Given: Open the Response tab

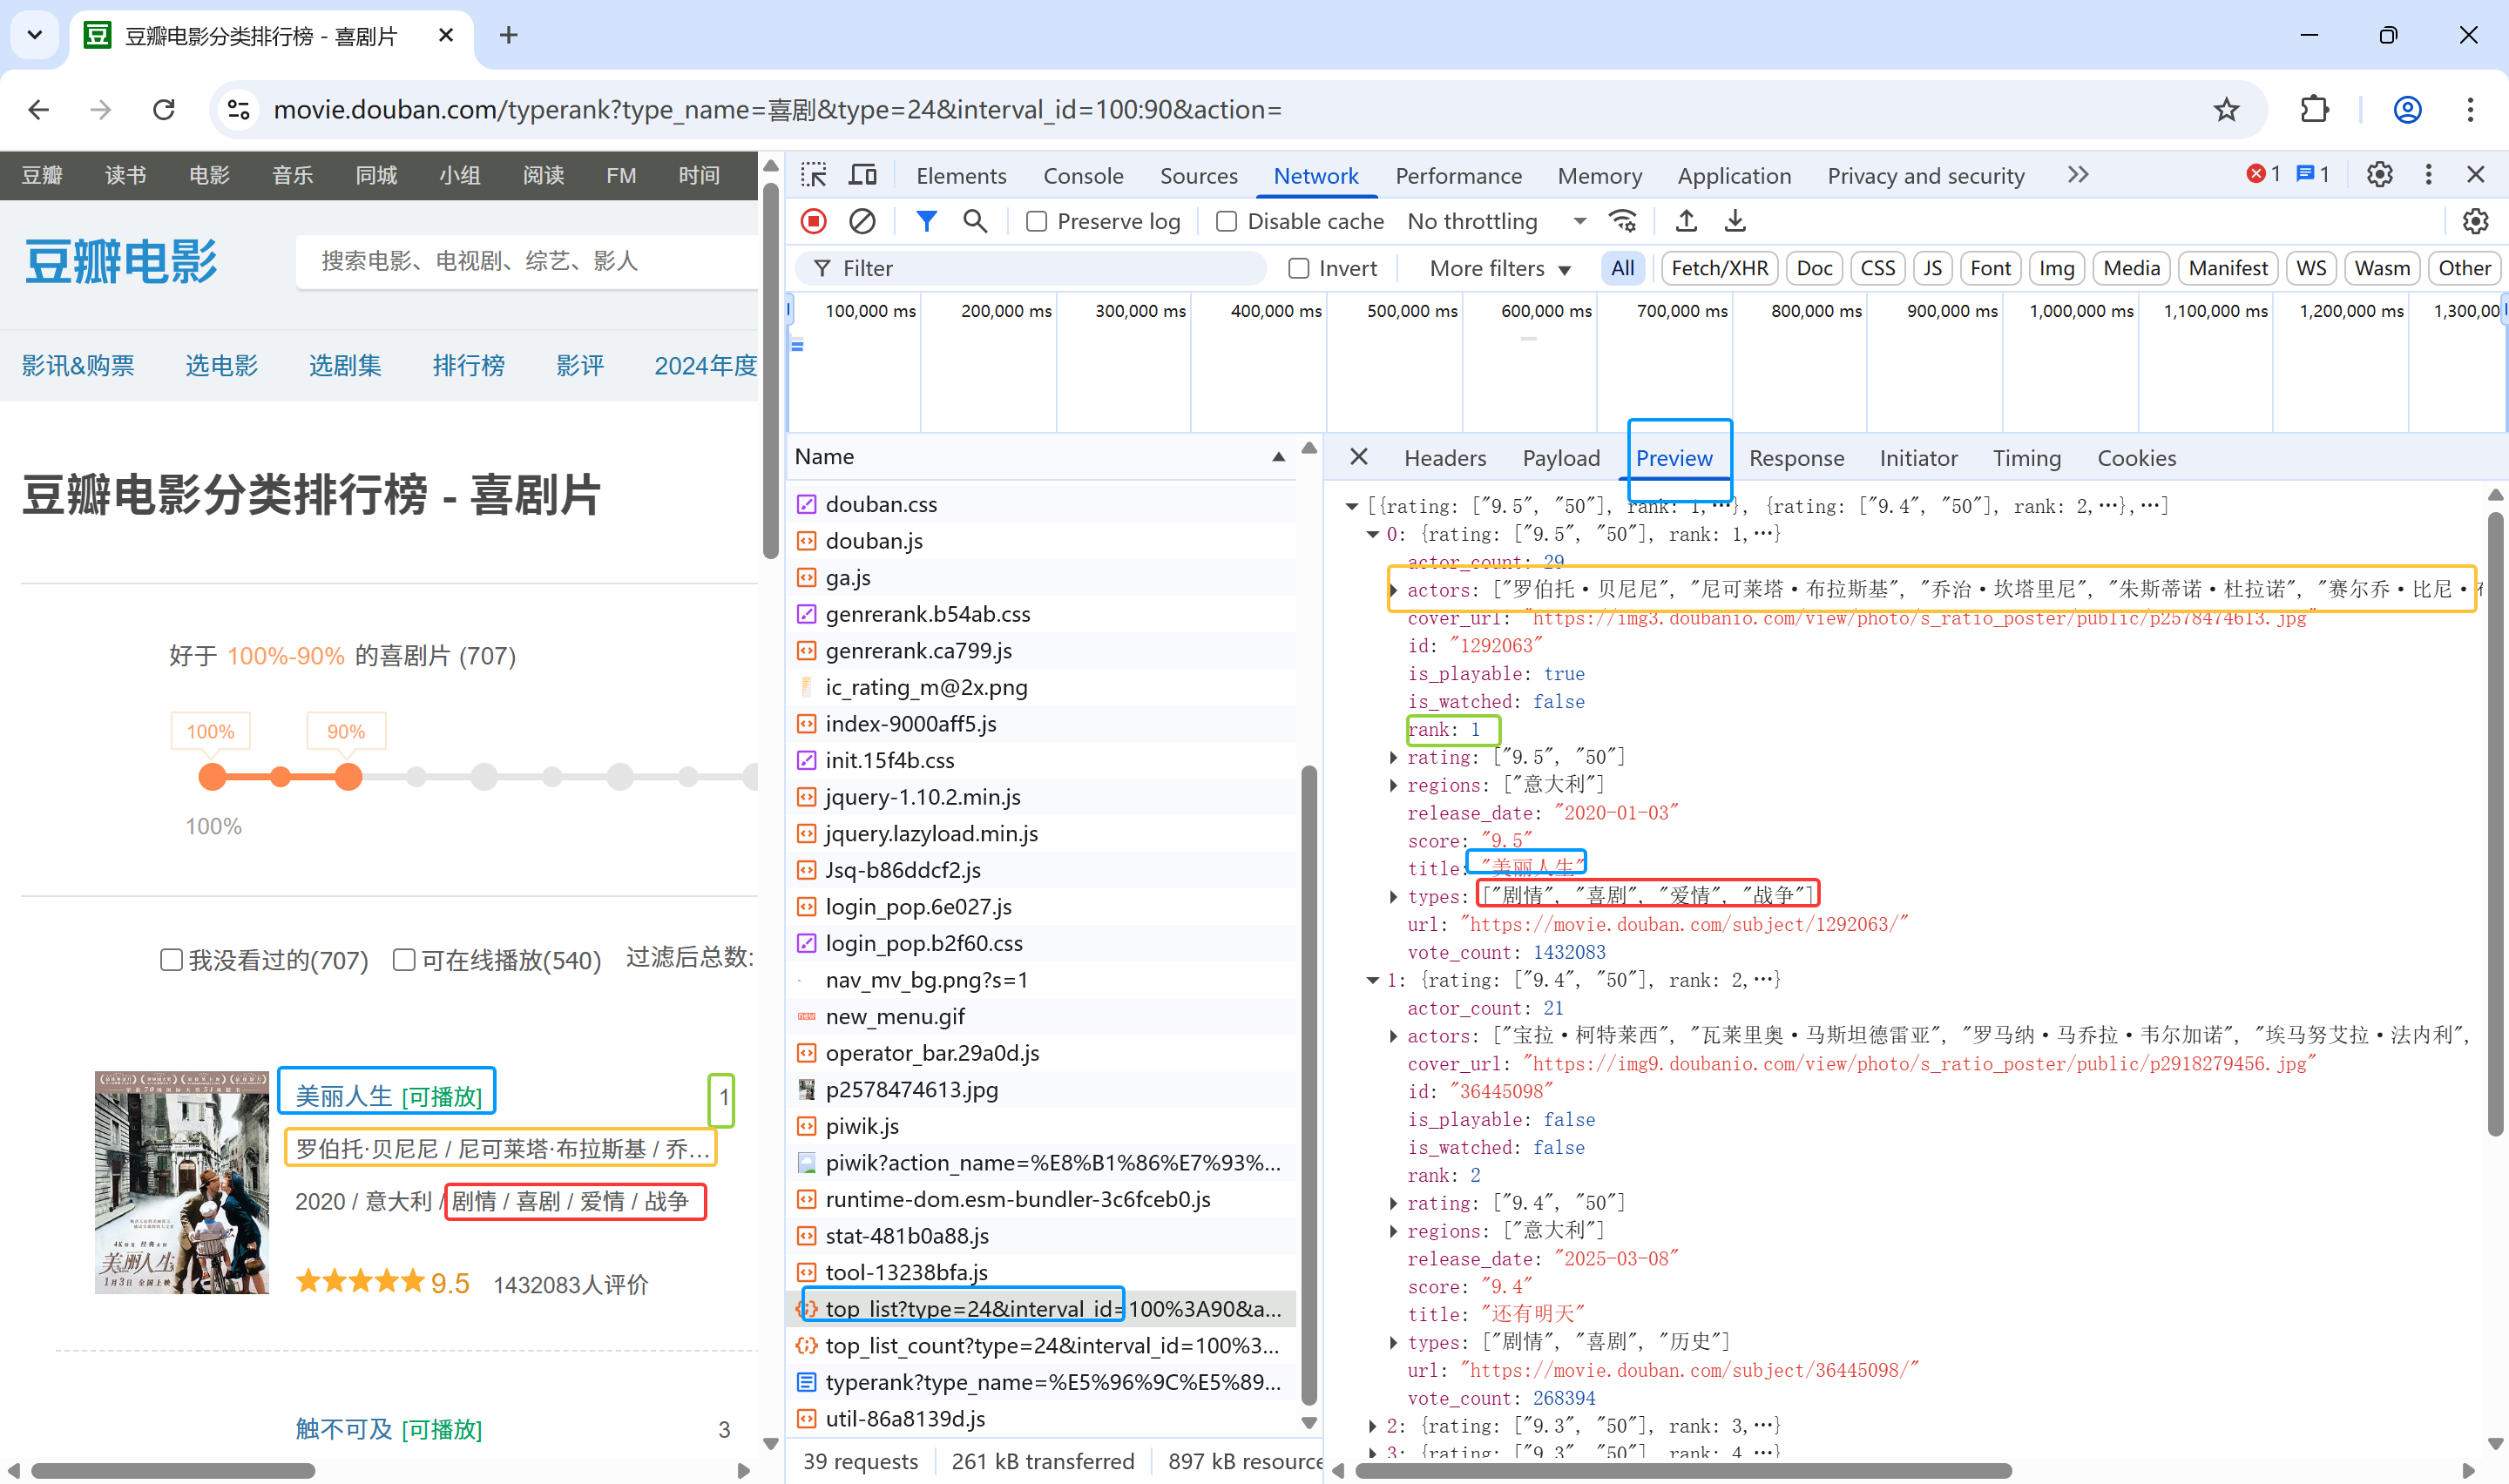Looking at the screenshot, I should click(1796, 458).
